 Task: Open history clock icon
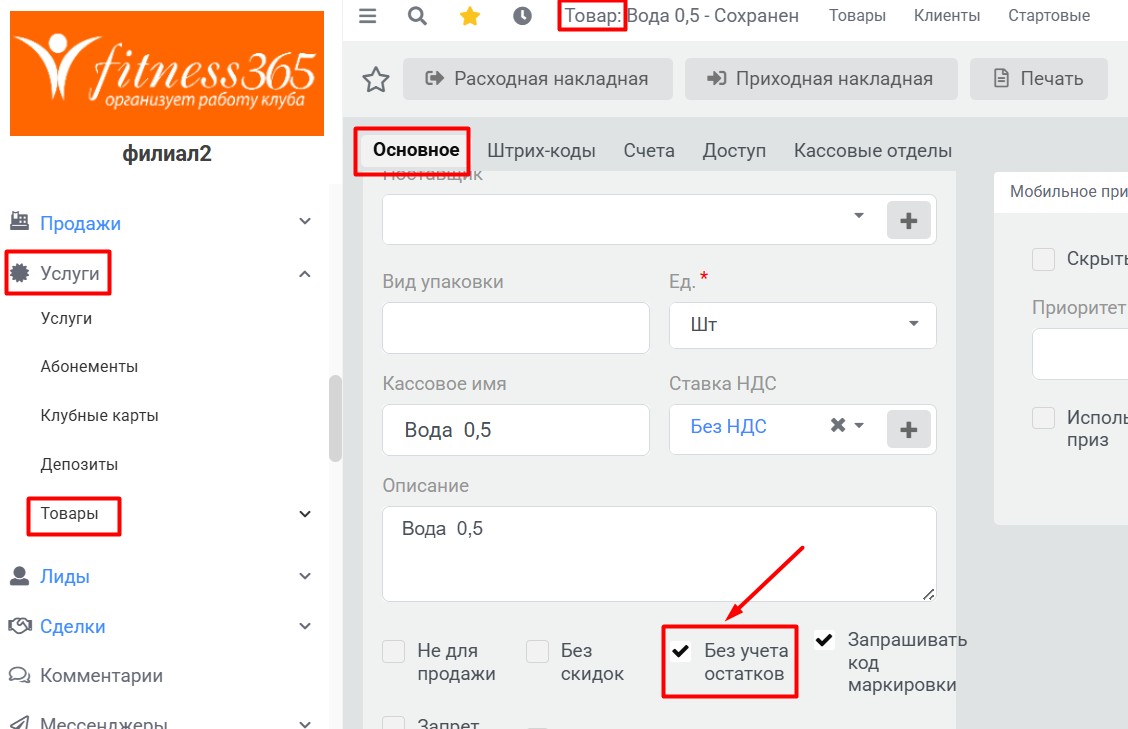(522, 16)
